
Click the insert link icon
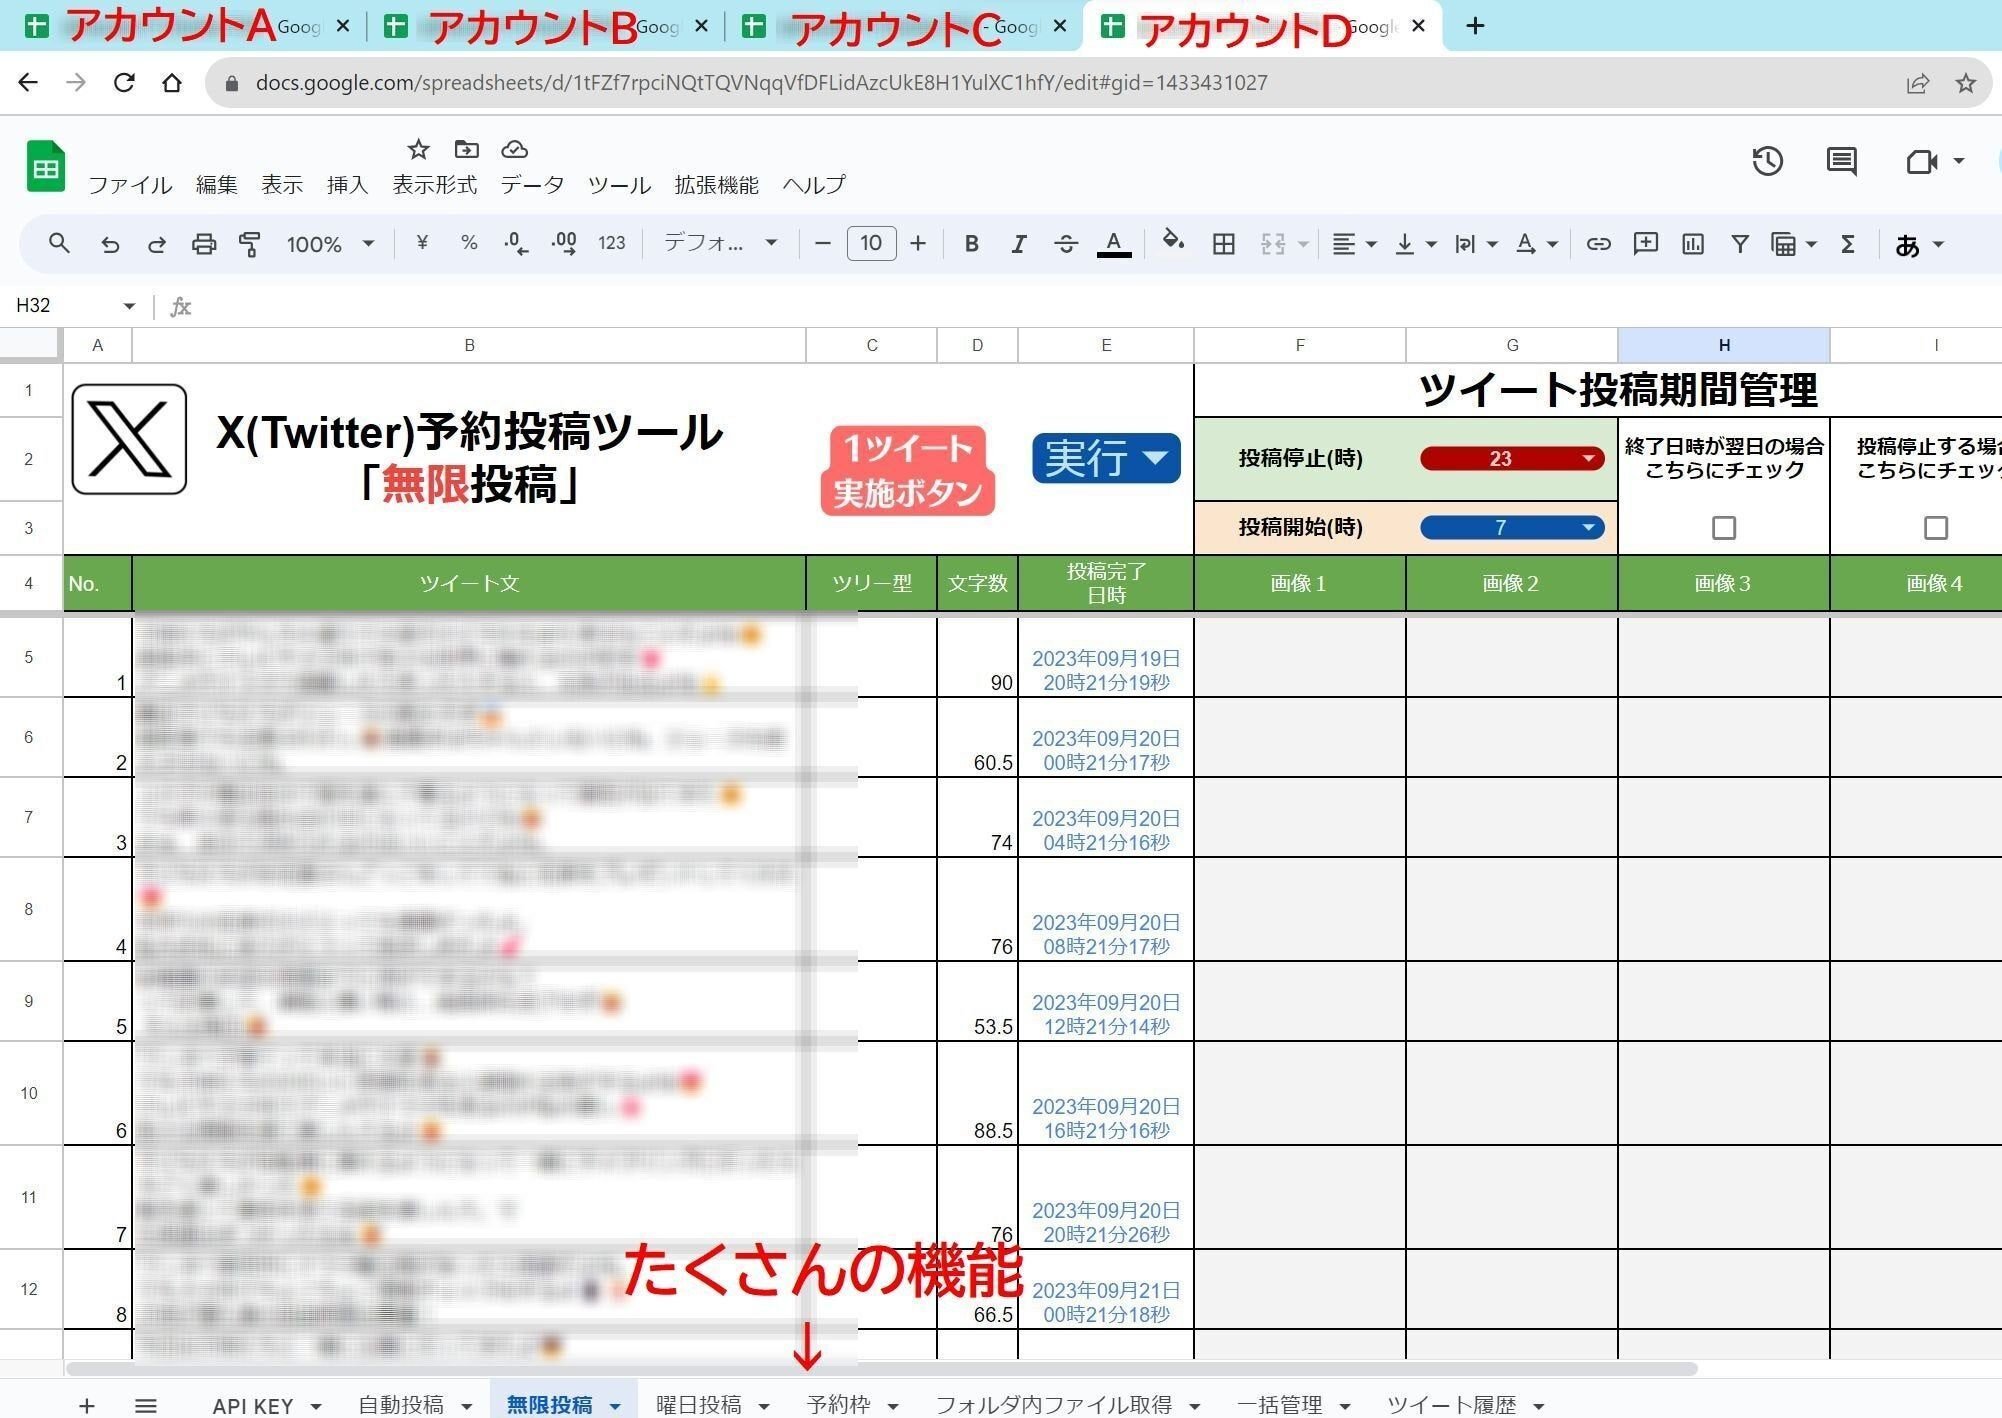1599,243
